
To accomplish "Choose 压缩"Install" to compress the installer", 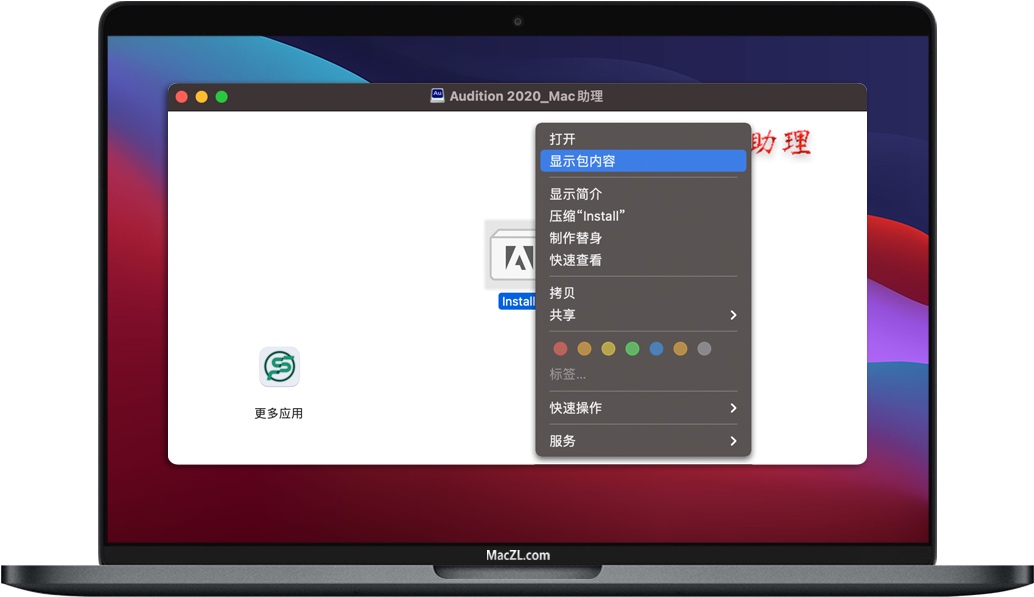I will point(588,216).
